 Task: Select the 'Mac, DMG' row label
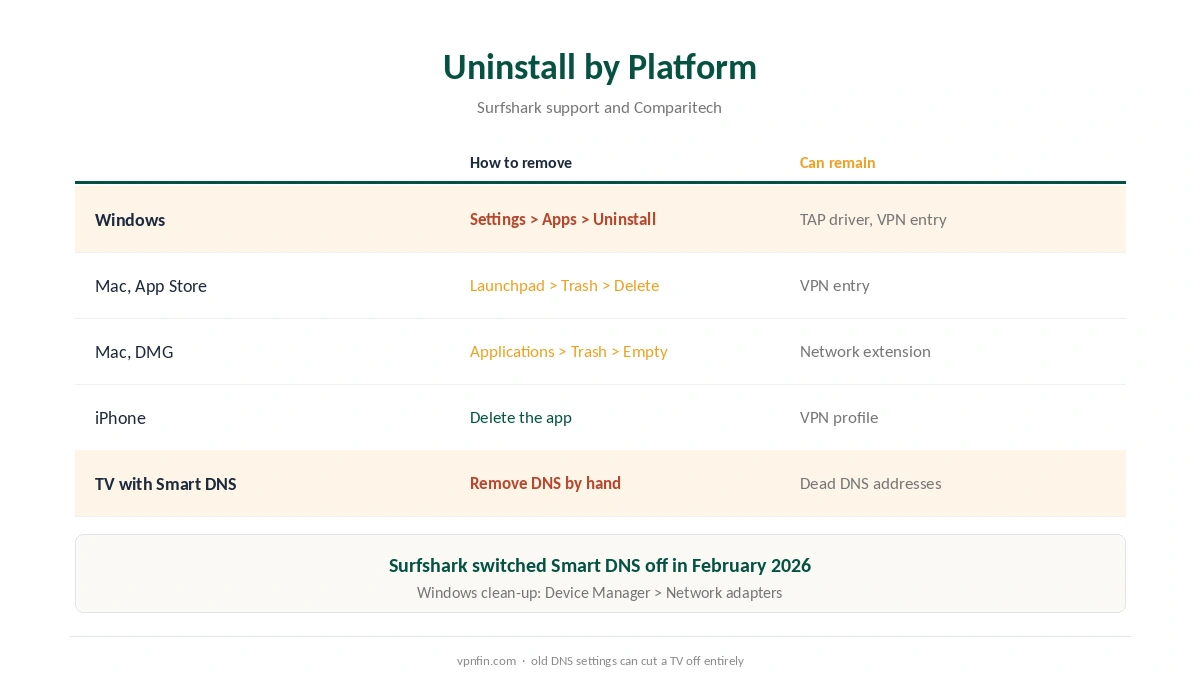134,351
